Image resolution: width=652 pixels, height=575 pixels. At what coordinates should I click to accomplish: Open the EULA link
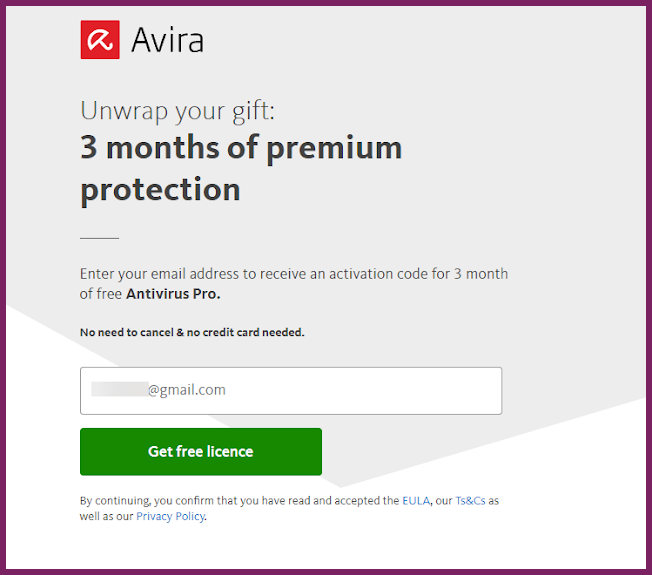click(415, 501)
